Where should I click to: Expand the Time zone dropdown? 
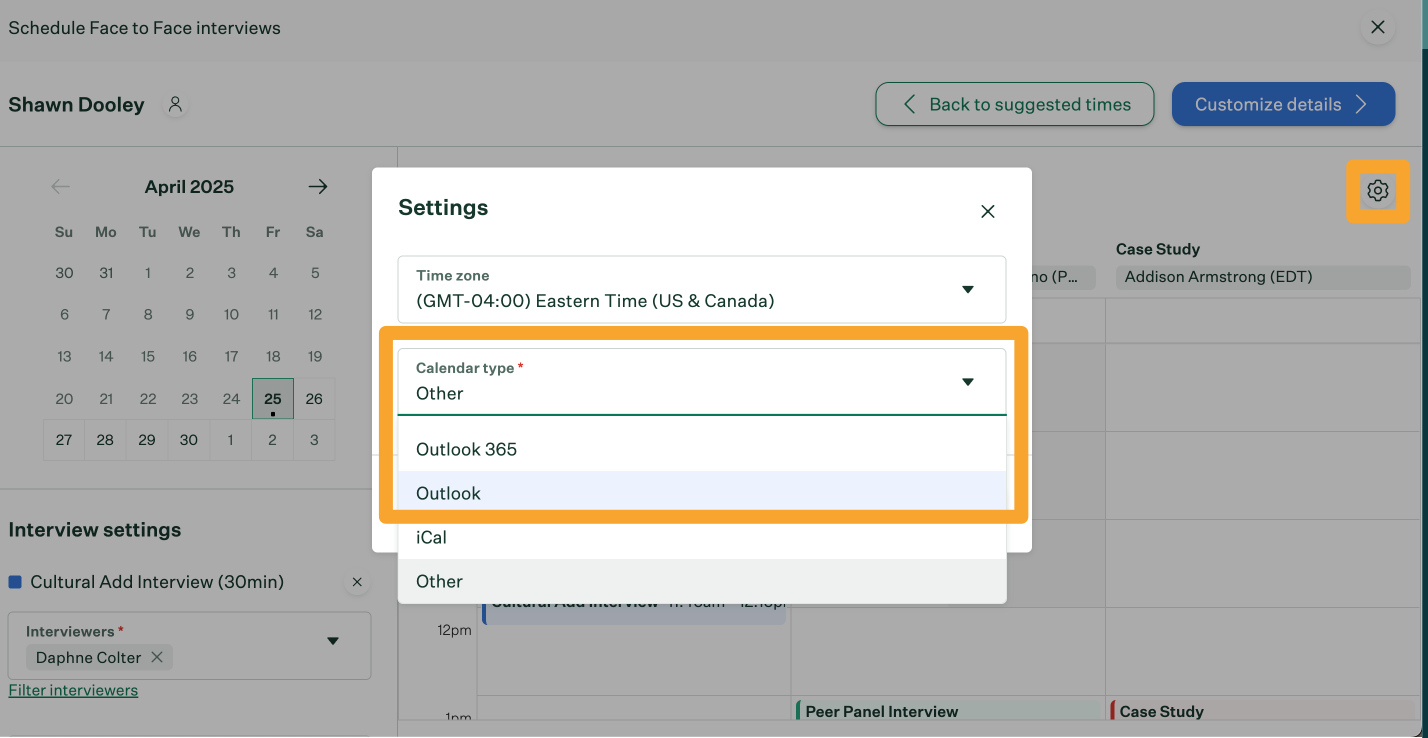[967, 289]
